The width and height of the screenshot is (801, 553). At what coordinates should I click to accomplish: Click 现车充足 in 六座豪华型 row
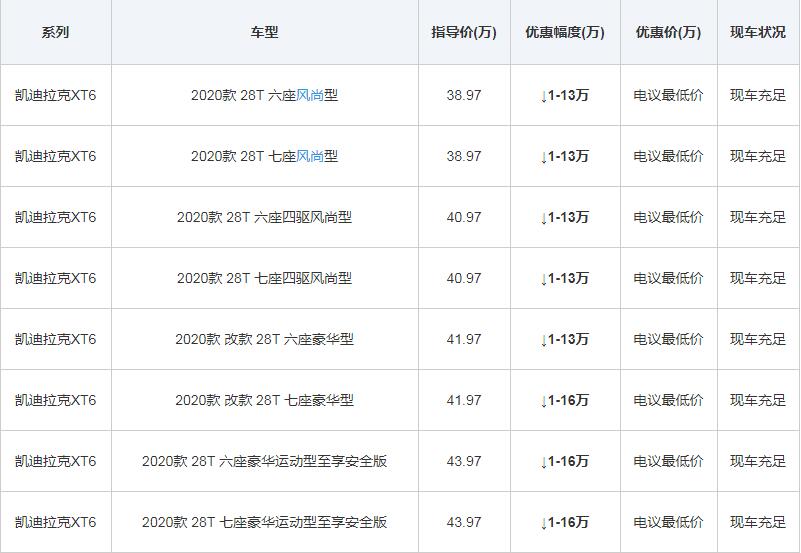[758, 339]
